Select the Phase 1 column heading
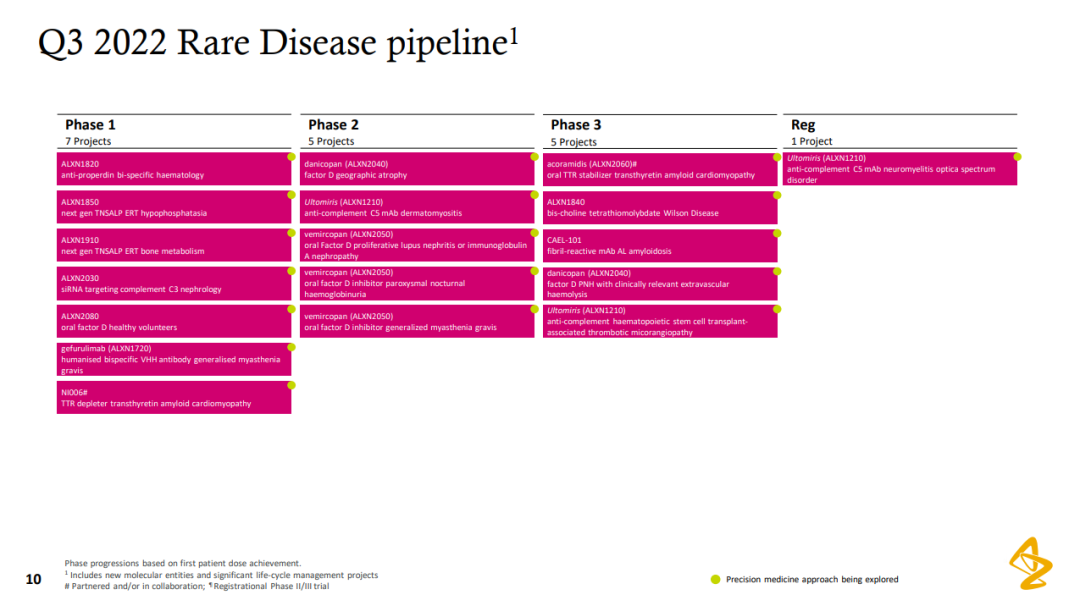This screenshot has height=606, width=1080. (90, 125)
